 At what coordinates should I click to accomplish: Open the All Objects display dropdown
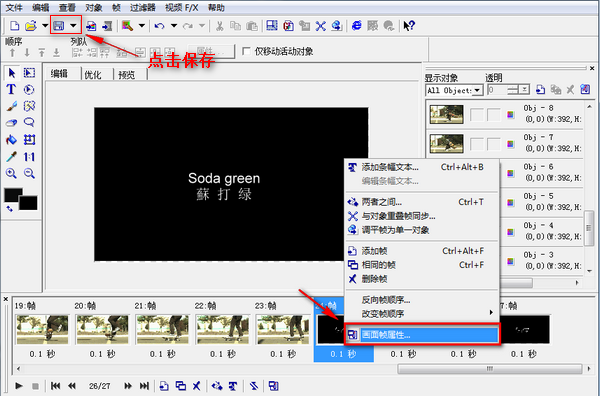[477, 90]
